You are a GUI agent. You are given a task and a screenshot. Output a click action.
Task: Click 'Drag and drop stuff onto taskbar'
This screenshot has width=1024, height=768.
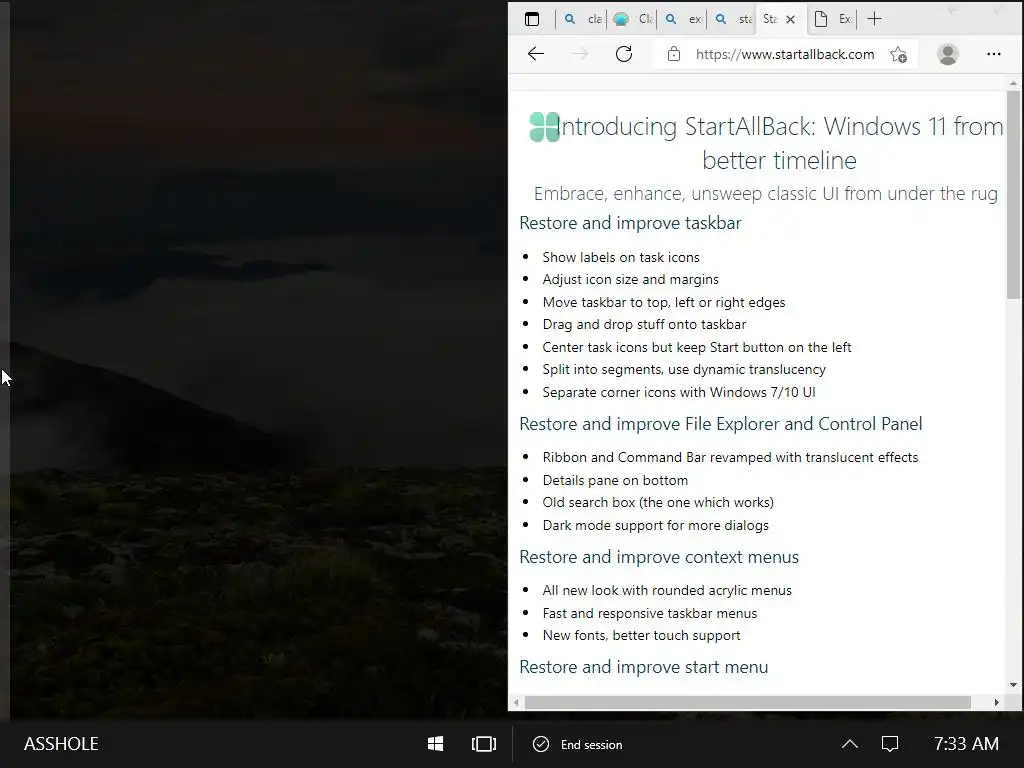[644, 325]
